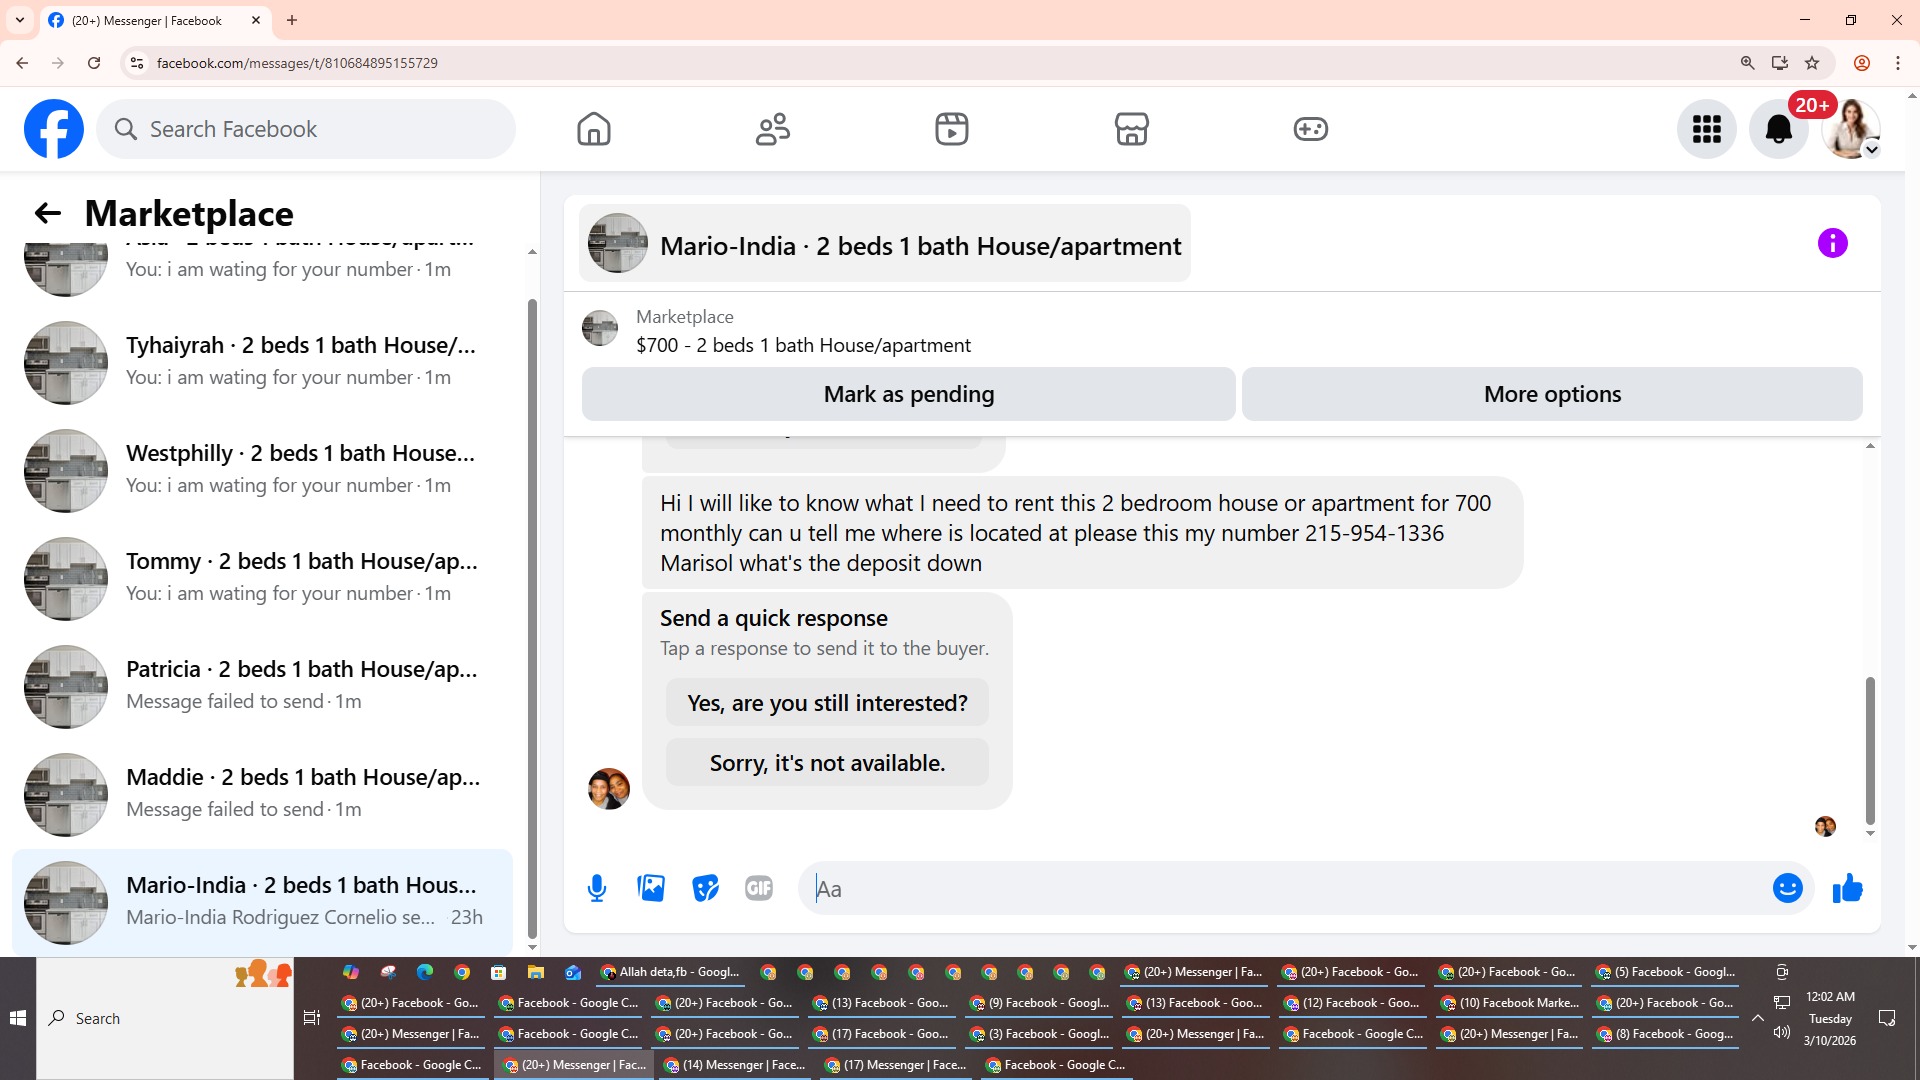Open the Chrome tab search dropdown
Viewport: 1920px width, 1080px height.
20,20
